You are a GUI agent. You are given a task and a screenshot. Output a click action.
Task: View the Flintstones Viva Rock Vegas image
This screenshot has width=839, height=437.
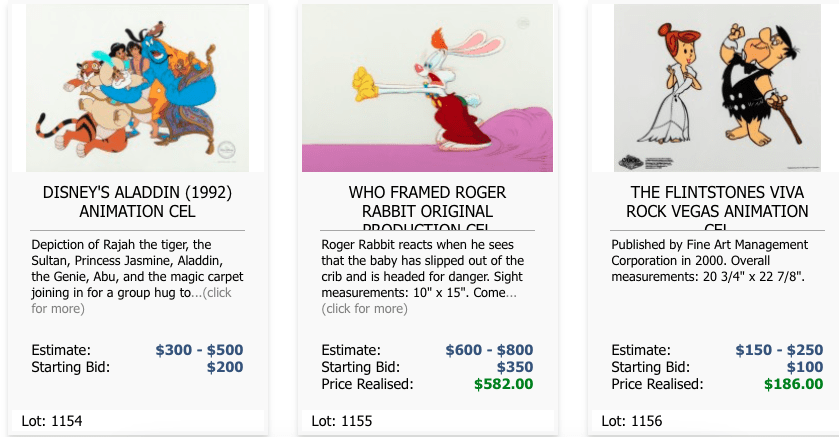pos(717,88)
